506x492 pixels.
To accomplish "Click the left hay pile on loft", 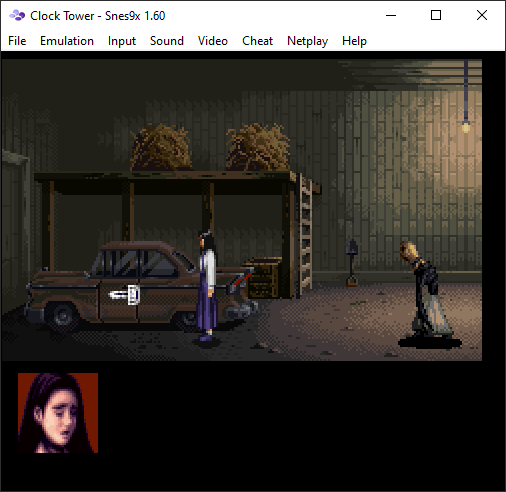I will click(161, 148).
